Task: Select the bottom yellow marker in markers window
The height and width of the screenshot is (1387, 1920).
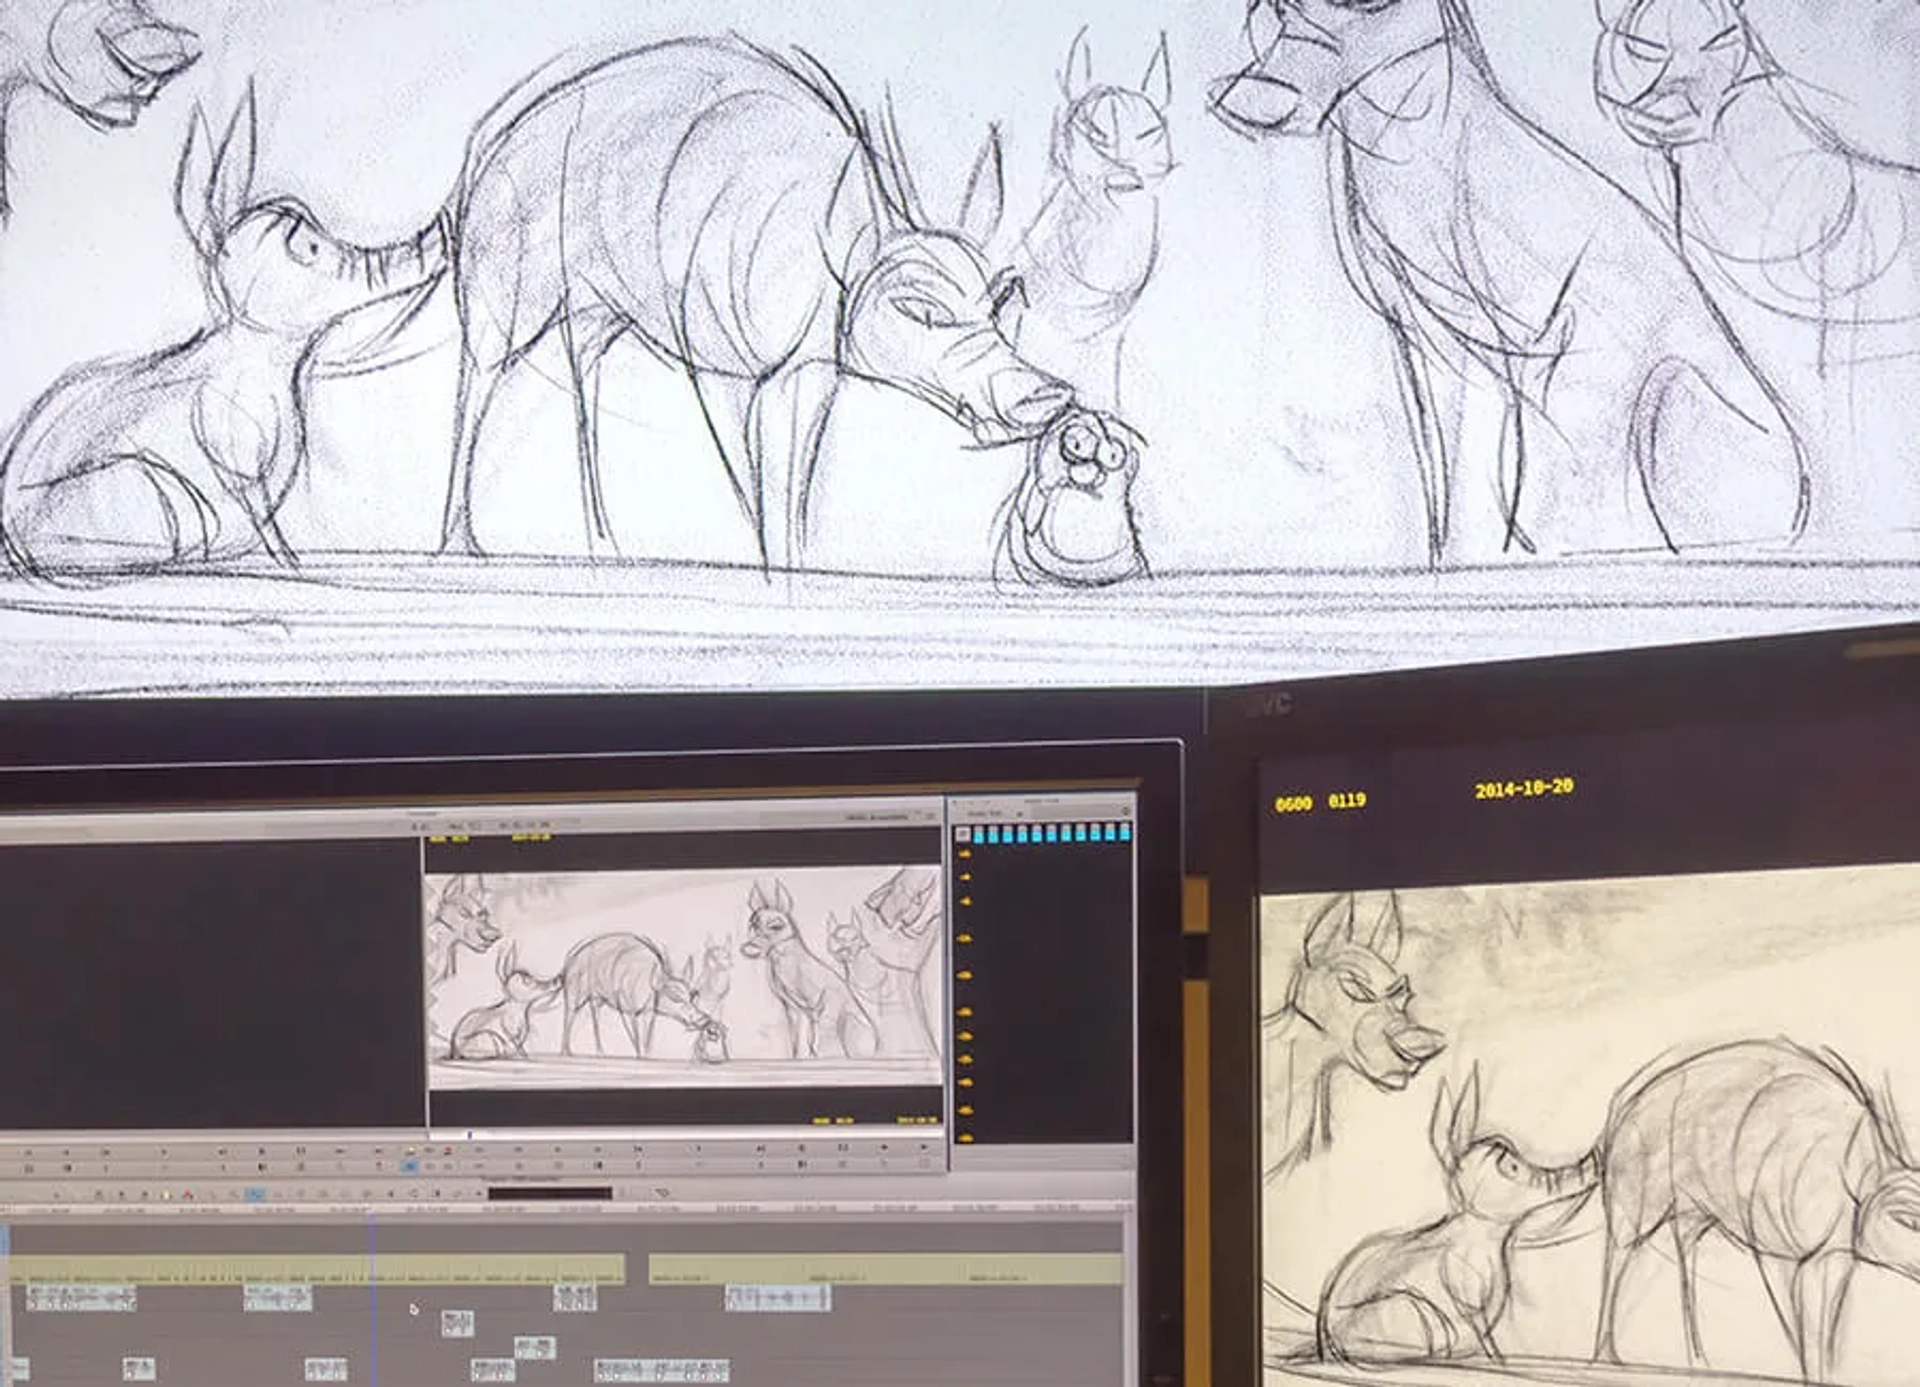Action: tap(965, 1138)
